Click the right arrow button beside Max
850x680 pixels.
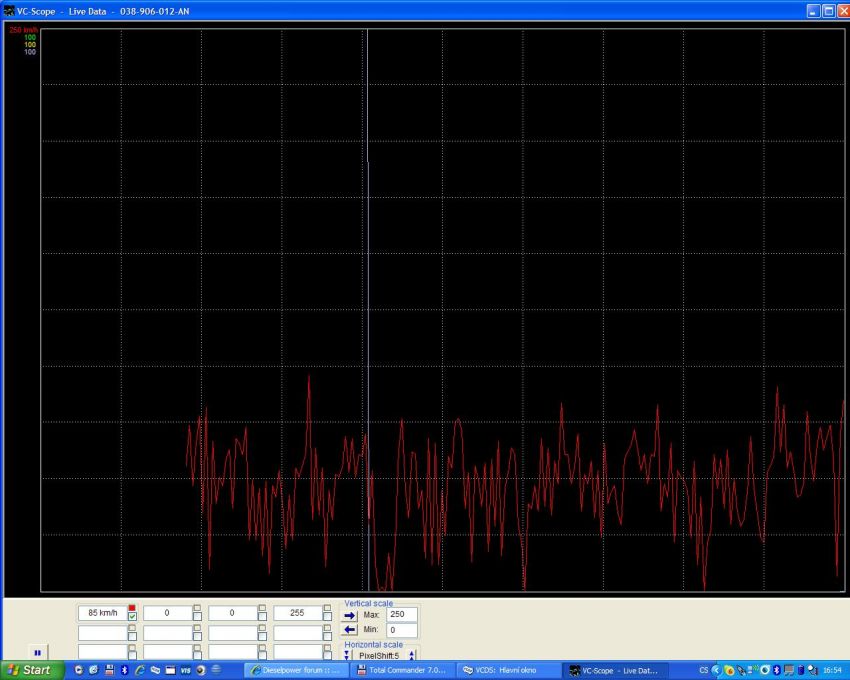click(x=350, y=615)
